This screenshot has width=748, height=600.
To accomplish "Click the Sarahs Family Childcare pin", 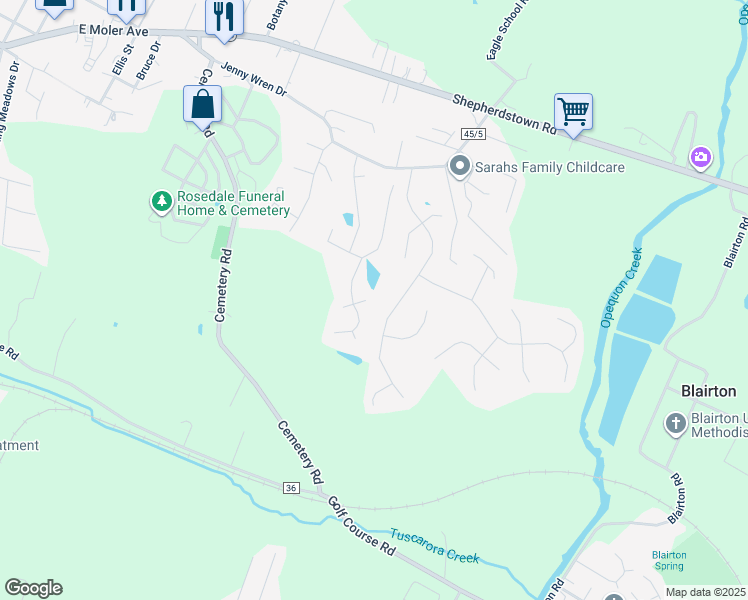I will (x=459, y=167).
